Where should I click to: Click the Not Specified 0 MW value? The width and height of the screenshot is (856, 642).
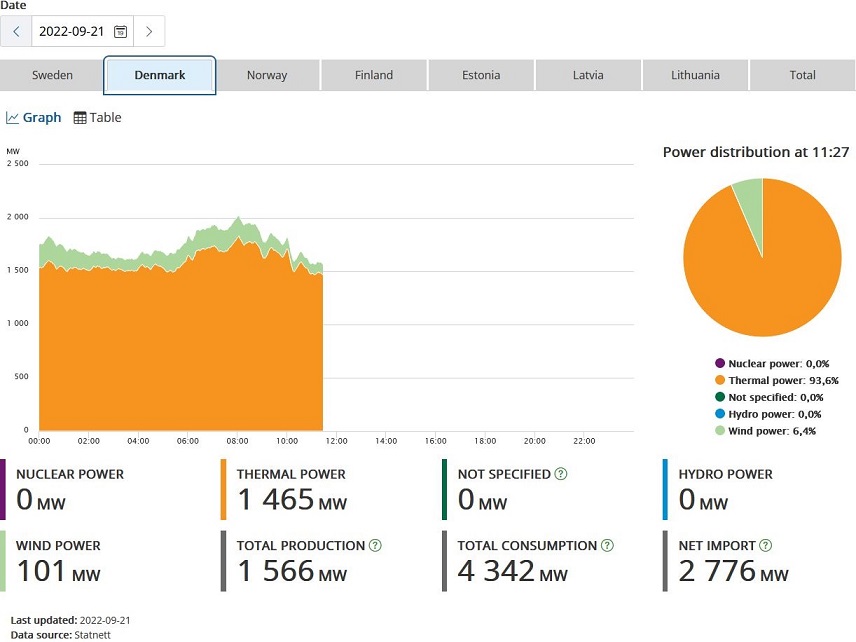[483, 500]
